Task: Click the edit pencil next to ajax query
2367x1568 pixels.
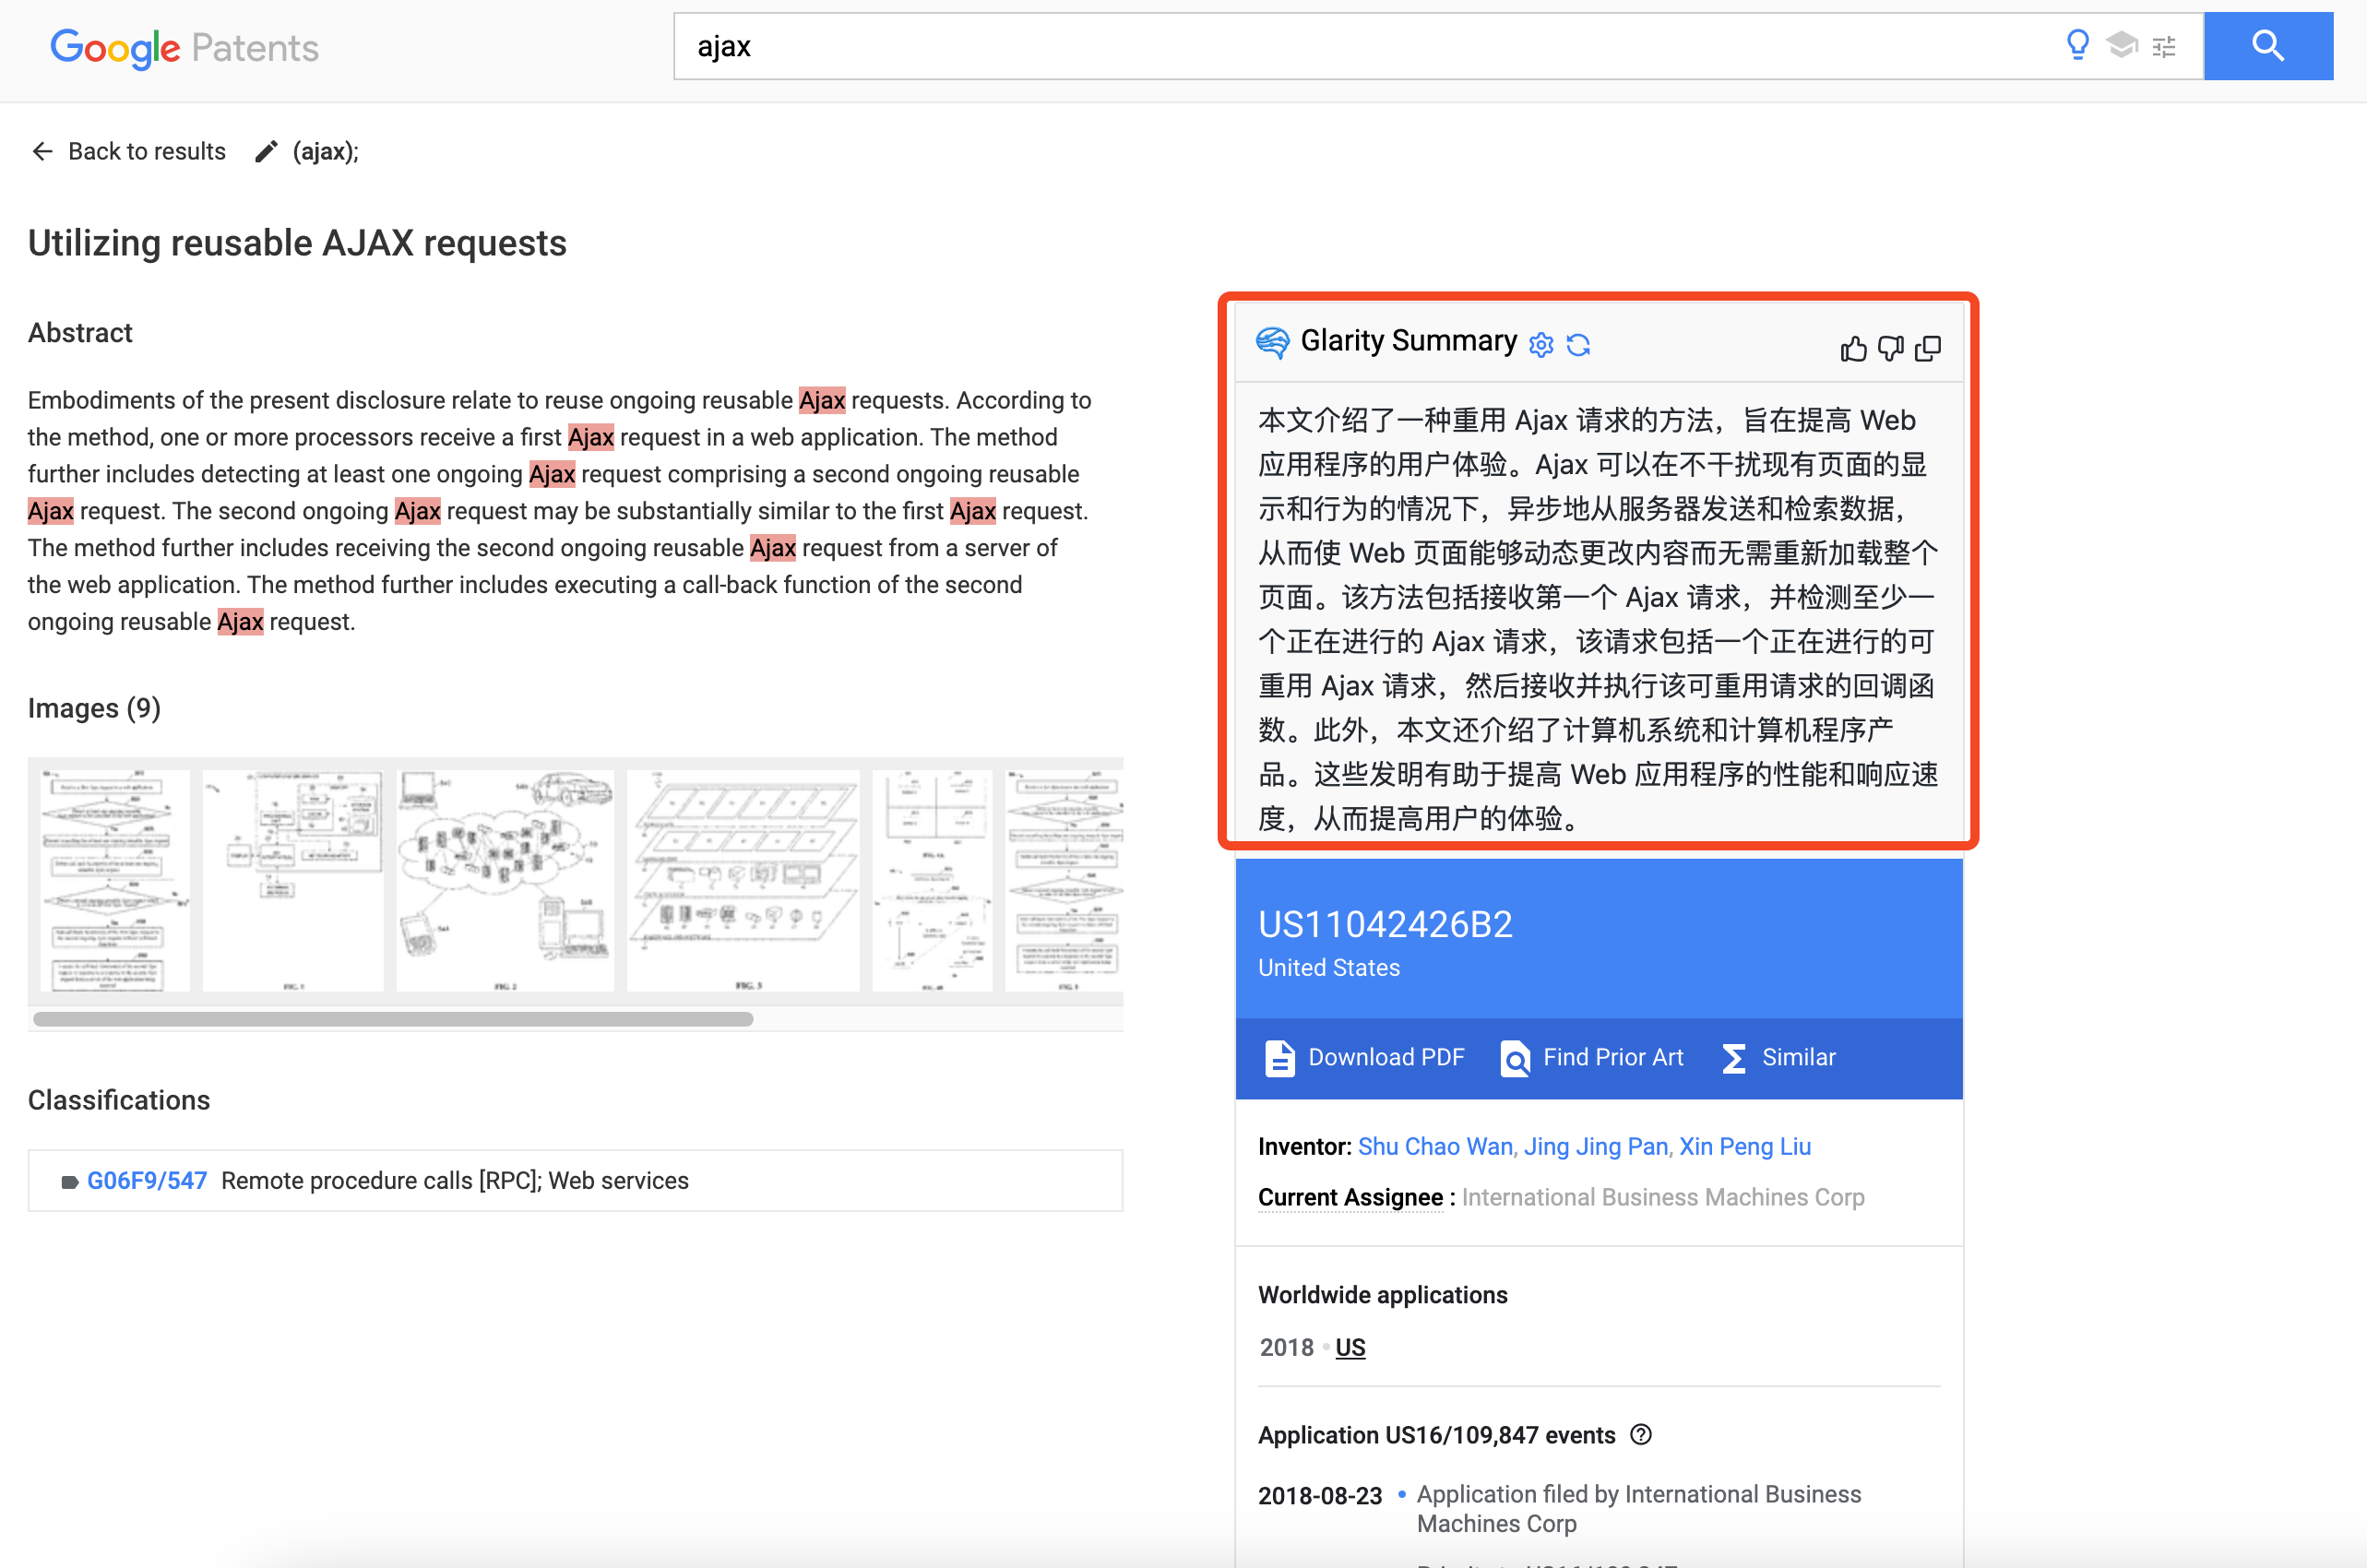Action: coord(265,151)
